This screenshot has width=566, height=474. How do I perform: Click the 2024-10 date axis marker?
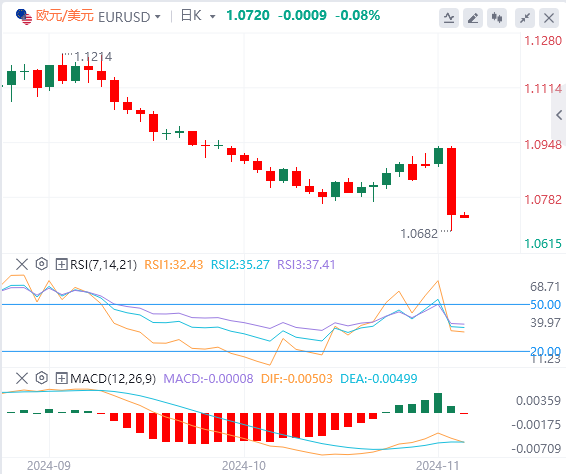(x=244, y=466)
